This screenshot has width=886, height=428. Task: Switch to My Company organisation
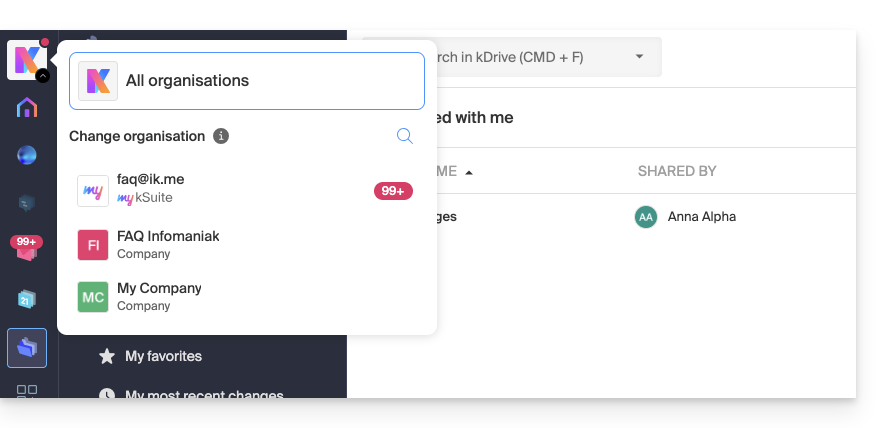(x=247, y=296)
